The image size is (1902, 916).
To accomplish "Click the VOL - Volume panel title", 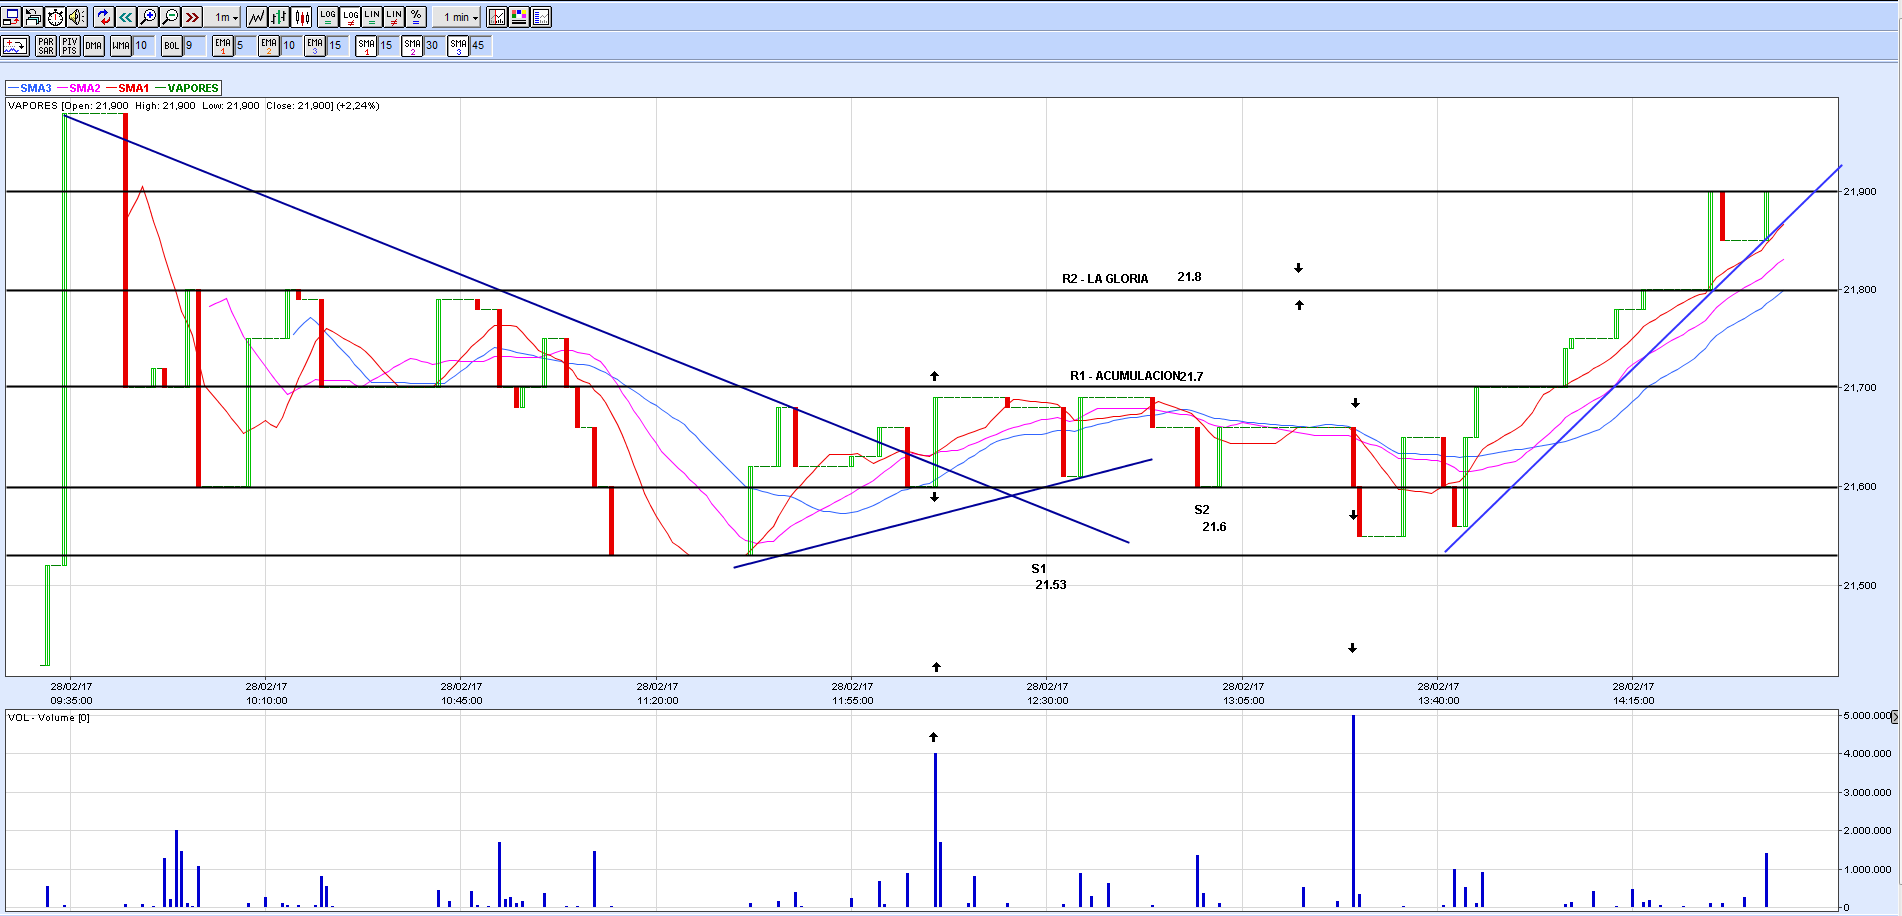I will [x=49, y=718].
